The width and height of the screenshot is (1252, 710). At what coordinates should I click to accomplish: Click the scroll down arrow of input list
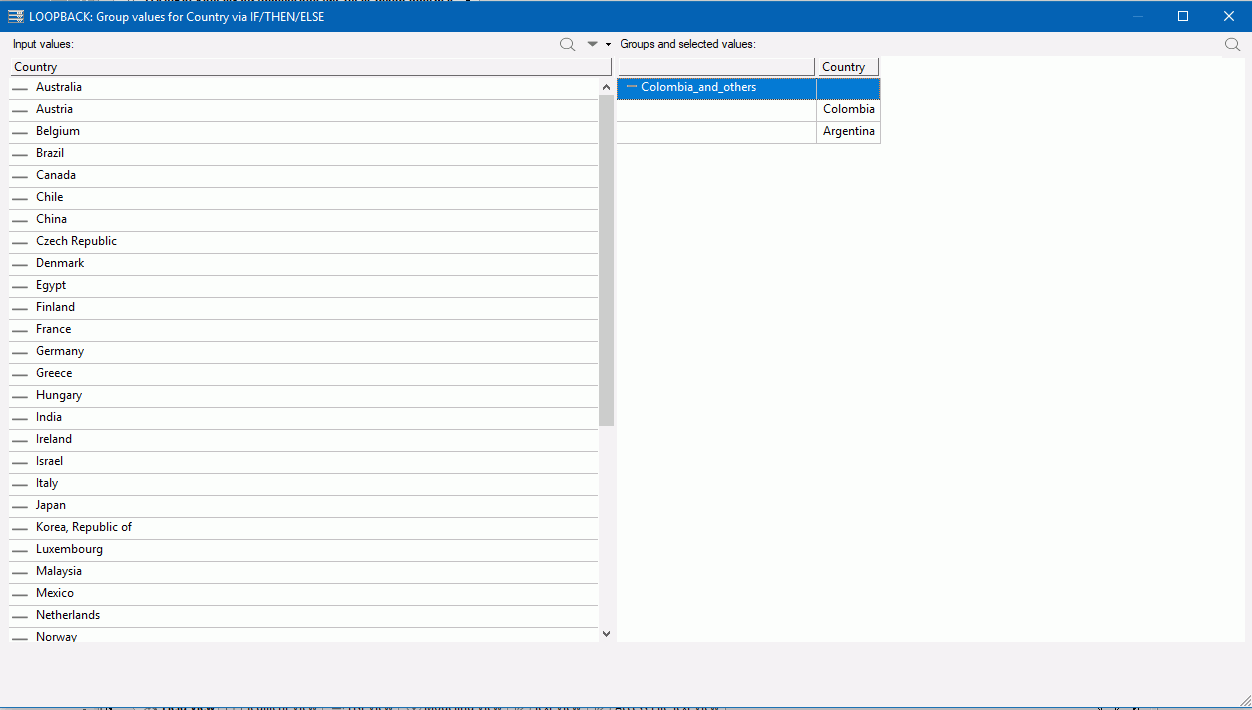click(606, 633)
